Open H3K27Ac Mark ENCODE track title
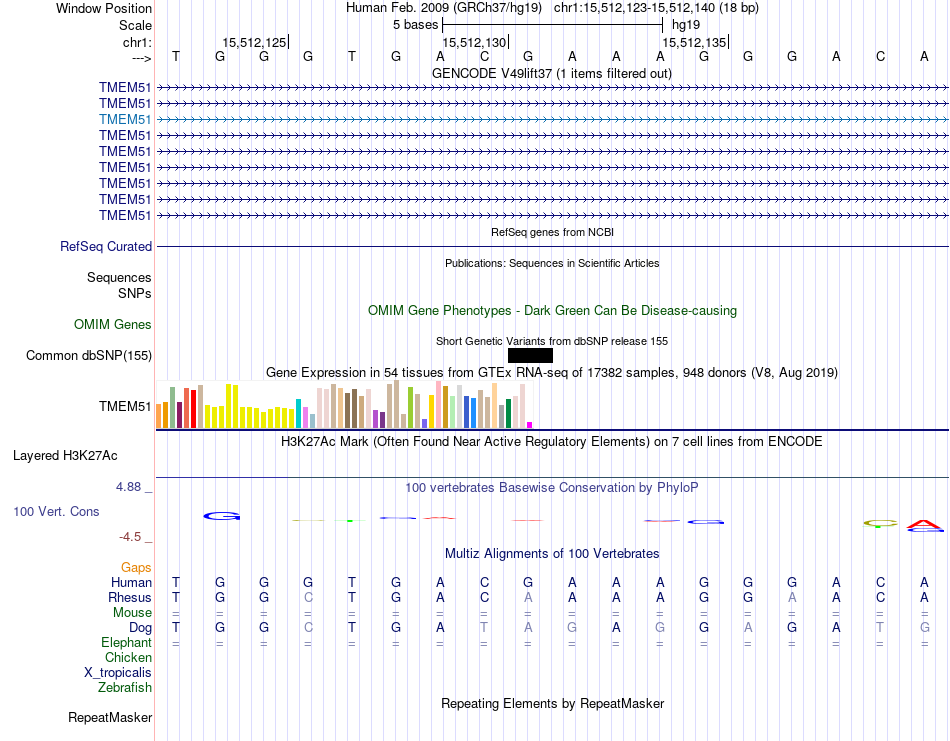950x741 pixels. (551, 442)
